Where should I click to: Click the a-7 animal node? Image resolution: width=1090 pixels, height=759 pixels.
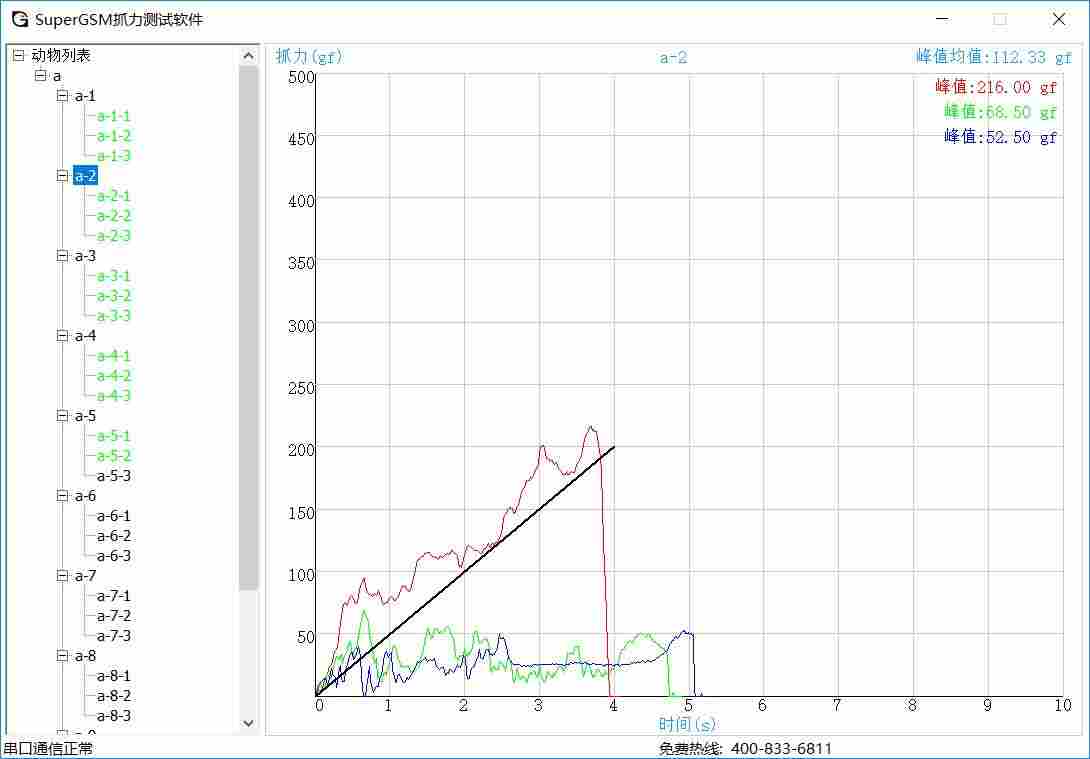85,576
